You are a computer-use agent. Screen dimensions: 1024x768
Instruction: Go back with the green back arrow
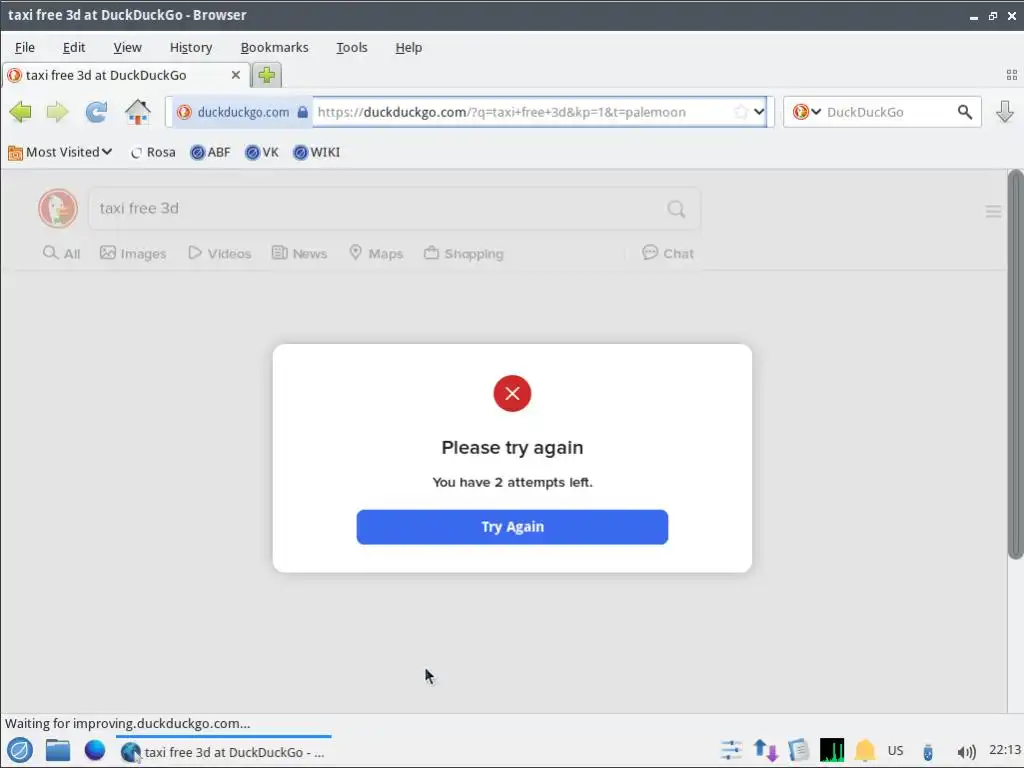click(x=20, y=112)
